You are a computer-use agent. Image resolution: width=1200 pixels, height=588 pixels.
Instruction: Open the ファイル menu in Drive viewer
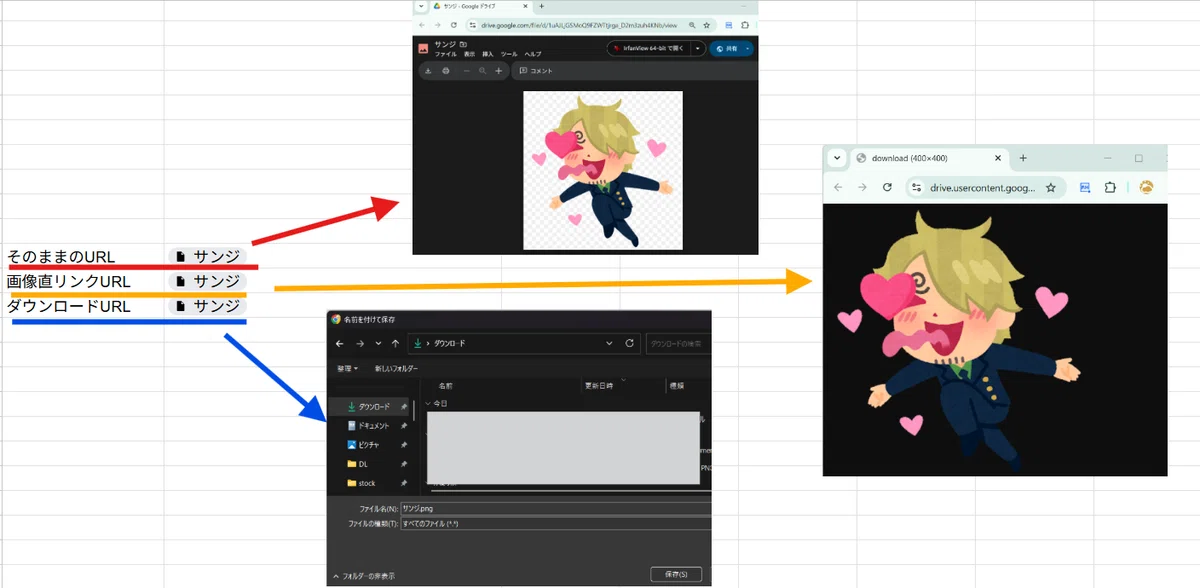pyautogui.click(x=445, y=54)
